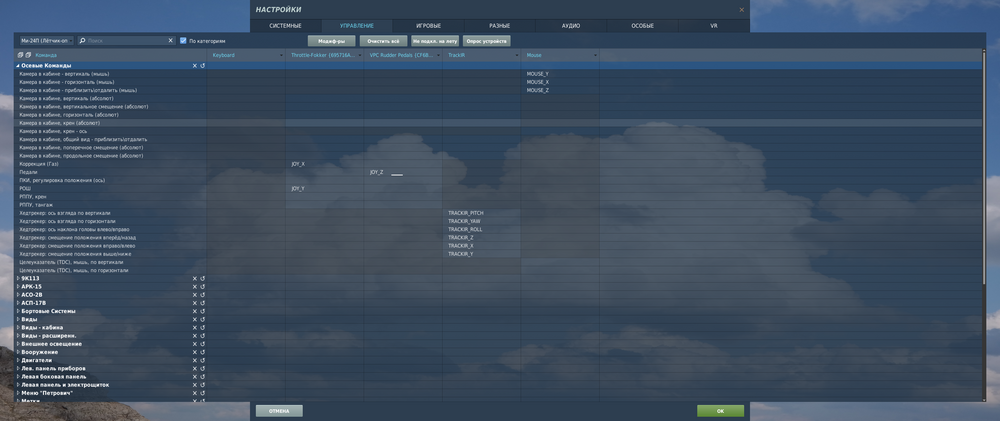This screenshot has width=1000, height=421.
Task: Clear bindings for Виды category
Action: [x=195, y=320]
